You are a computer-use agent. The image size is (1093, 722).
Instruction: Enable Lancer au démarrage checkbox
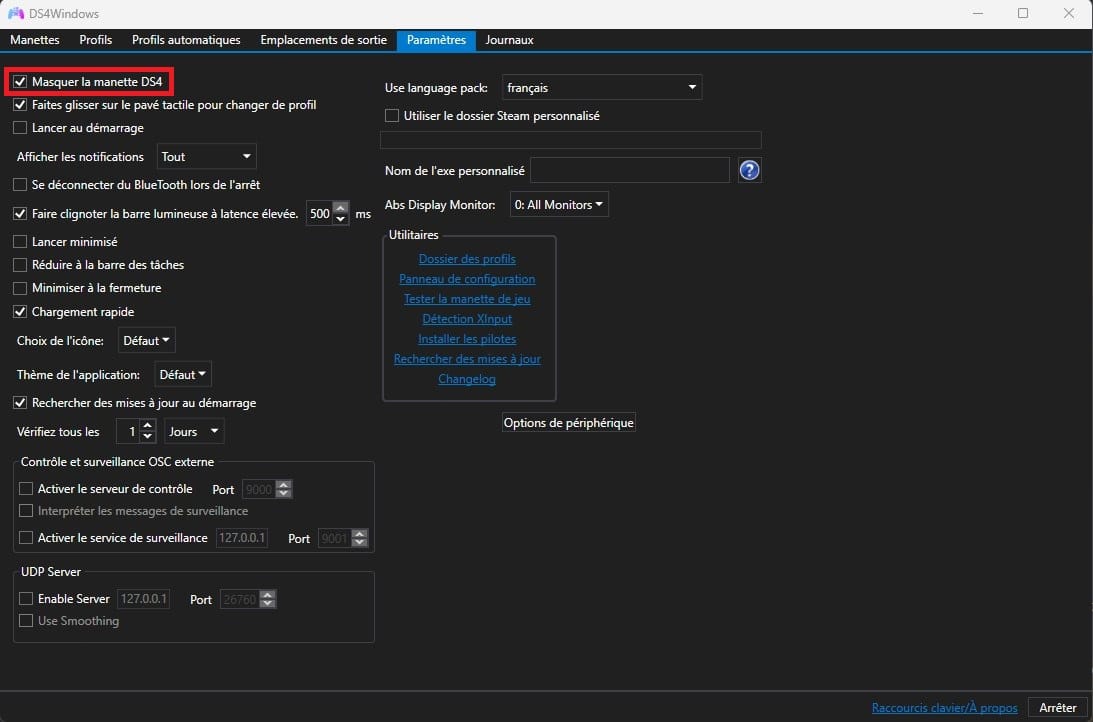[x=20, y=128]
